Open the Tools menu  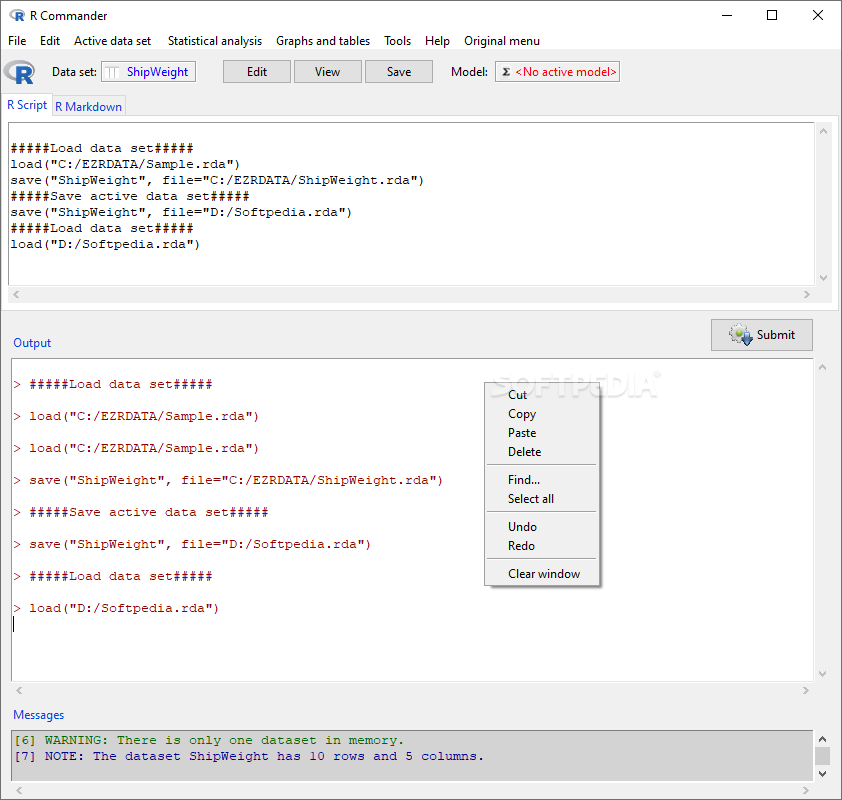pyautogui.click(x=397, y=41)
